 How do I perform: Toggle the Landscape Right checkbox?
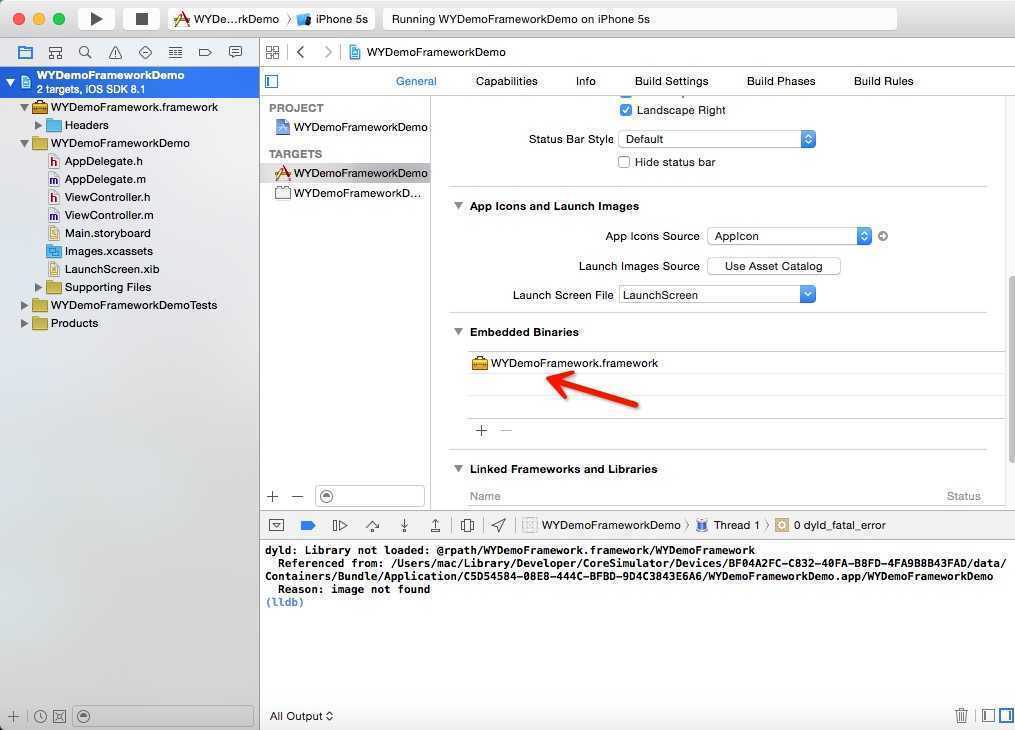(625, 110)
